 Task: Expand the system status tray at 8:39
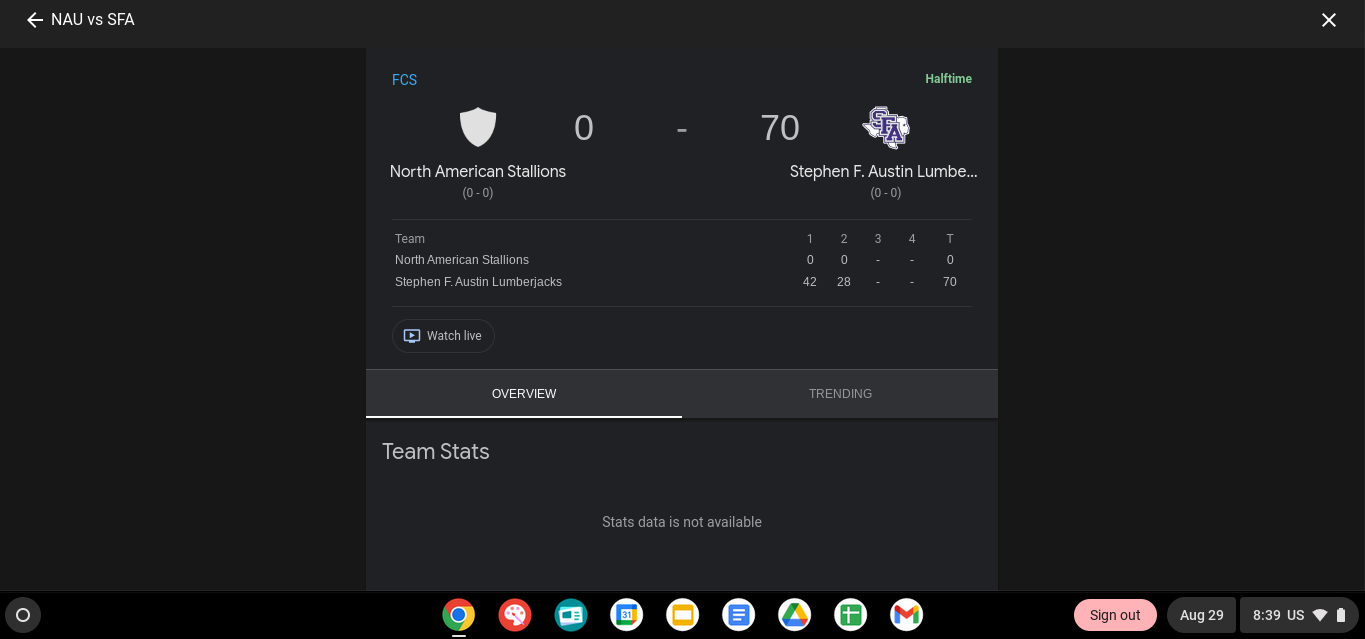point(1299,615)
